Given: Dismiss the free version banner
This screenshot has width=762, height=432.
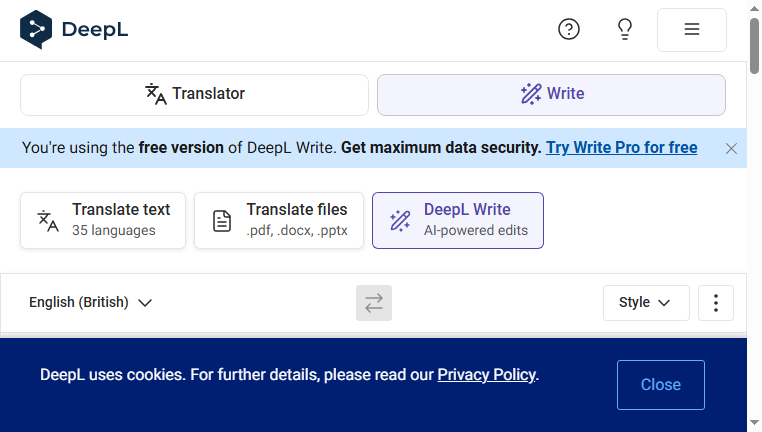Looking at the screenshot, I should pos(731,148).
